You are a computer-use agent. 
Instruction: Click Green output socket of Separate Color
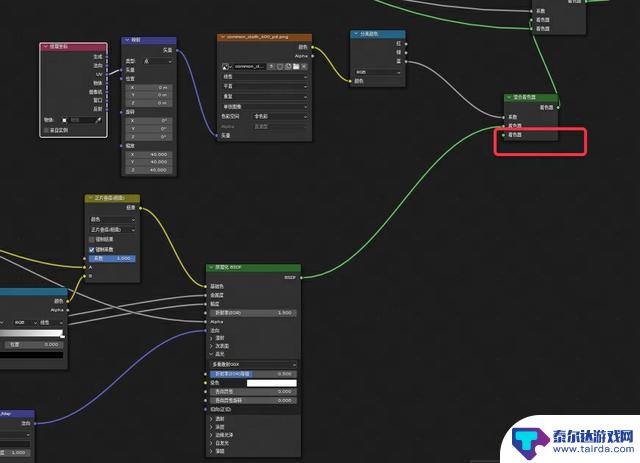pos(406,53)
